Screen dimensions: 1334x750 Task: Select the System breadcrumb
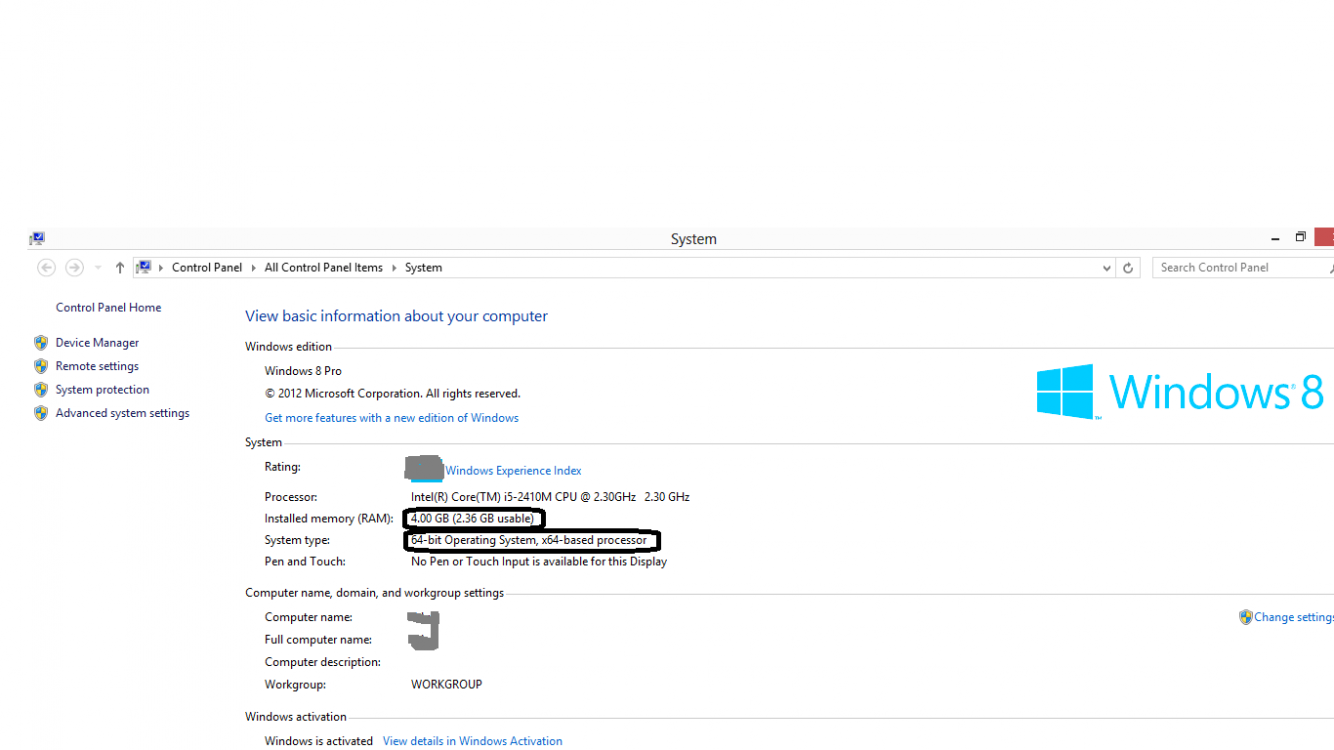click(x=423, y=268)
